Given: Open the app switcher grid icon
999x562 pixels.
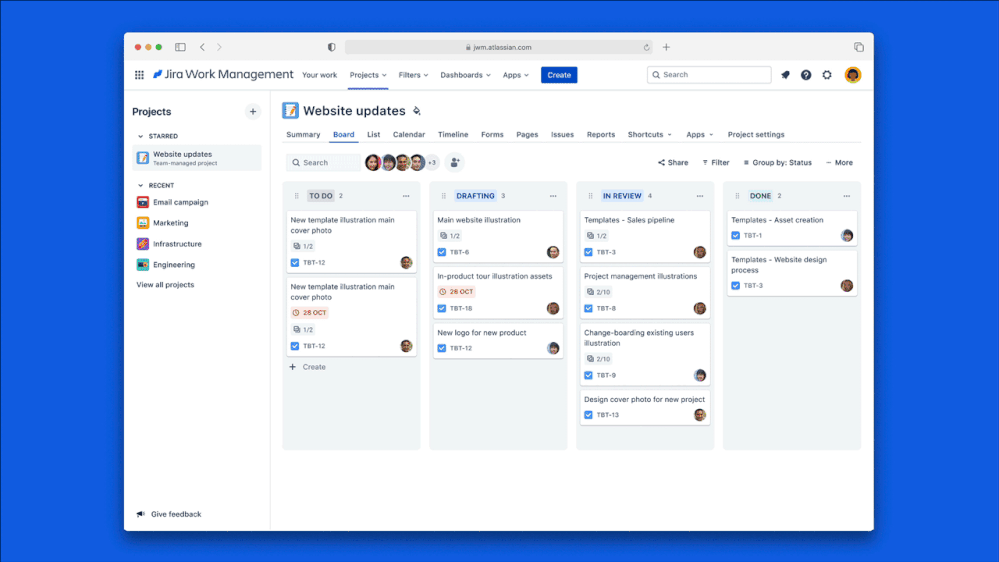Looking at the screenshot, I should coord(139,75).
